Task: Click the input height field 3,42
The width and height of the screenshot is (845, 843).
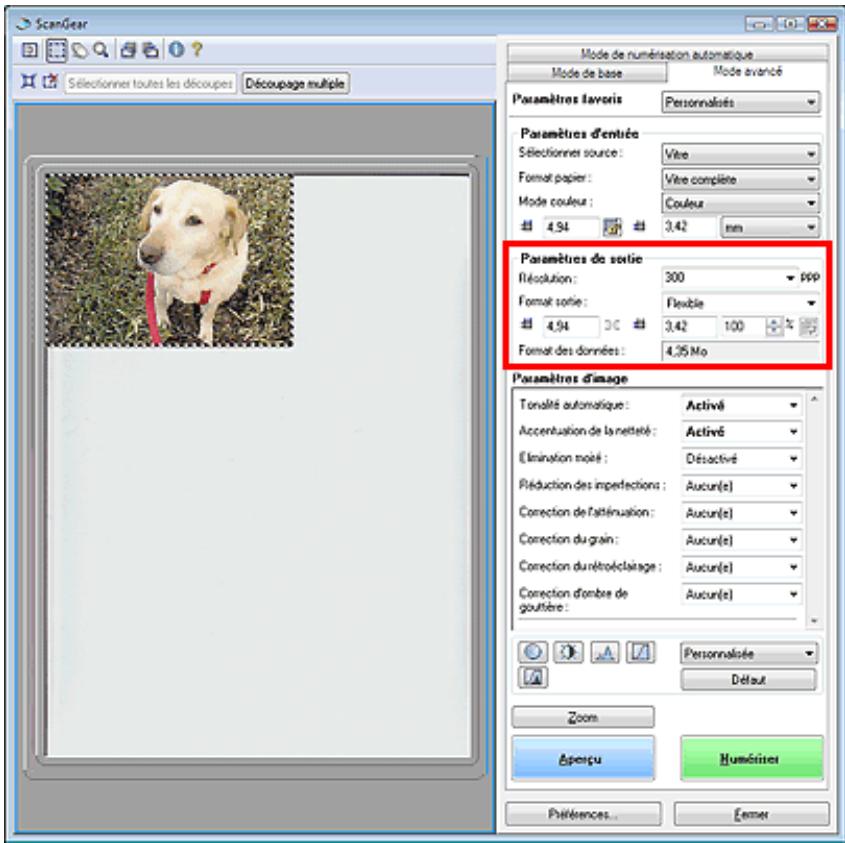Action: coord(689,227)
